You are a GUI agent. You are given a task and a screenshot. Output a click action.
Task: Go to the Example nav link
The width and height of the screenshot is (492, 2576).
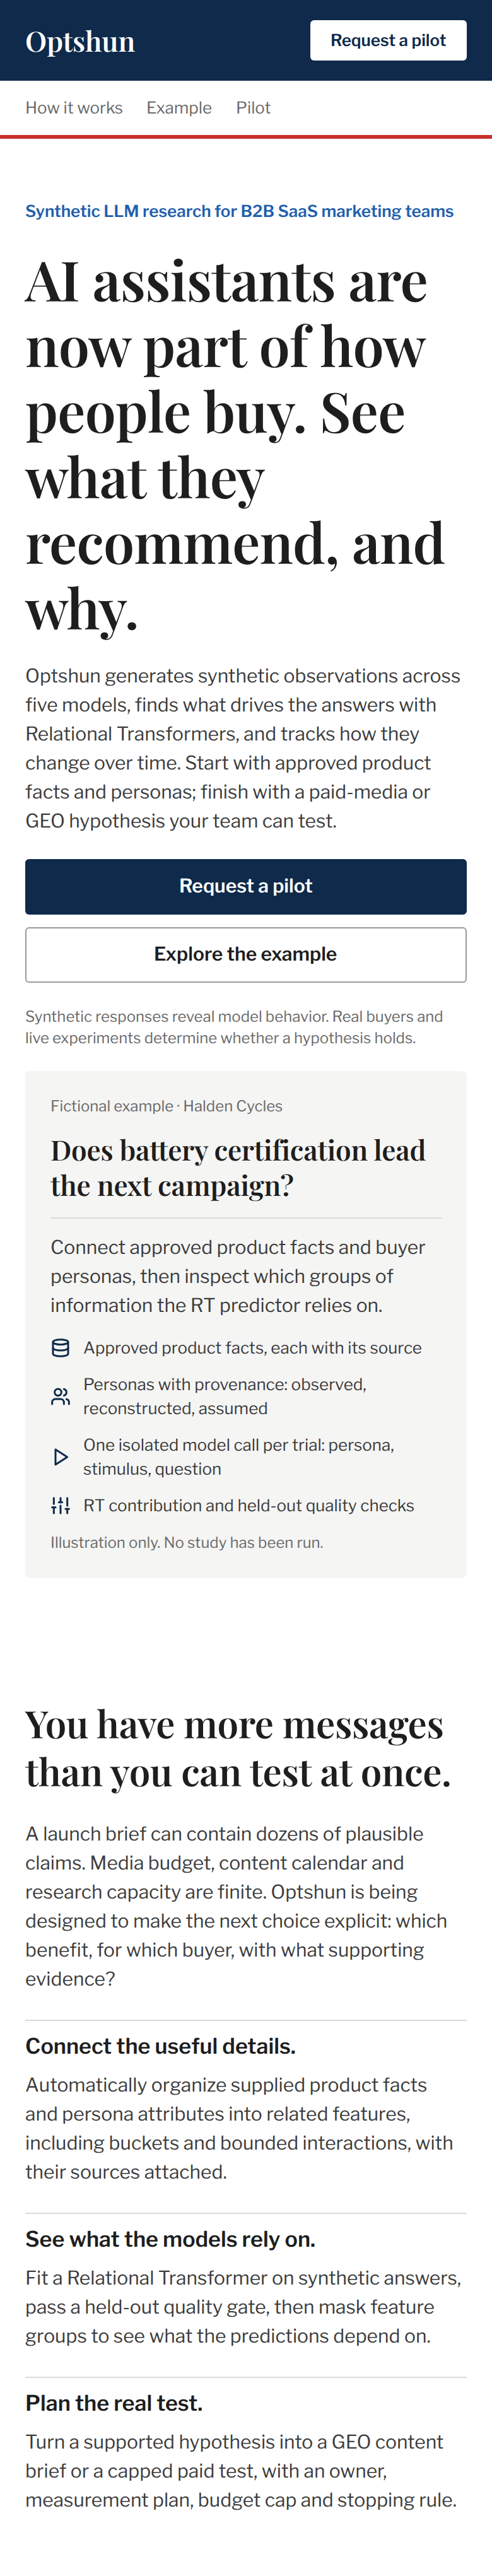(179, 107)
